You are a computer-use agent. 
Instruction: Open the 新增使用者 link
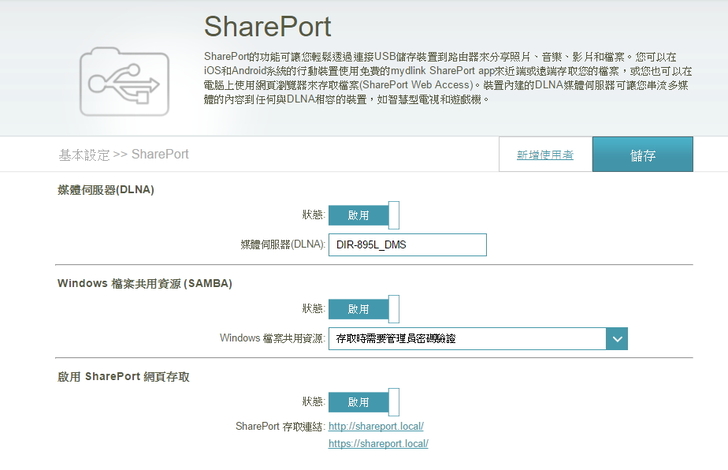pos(545,155)
